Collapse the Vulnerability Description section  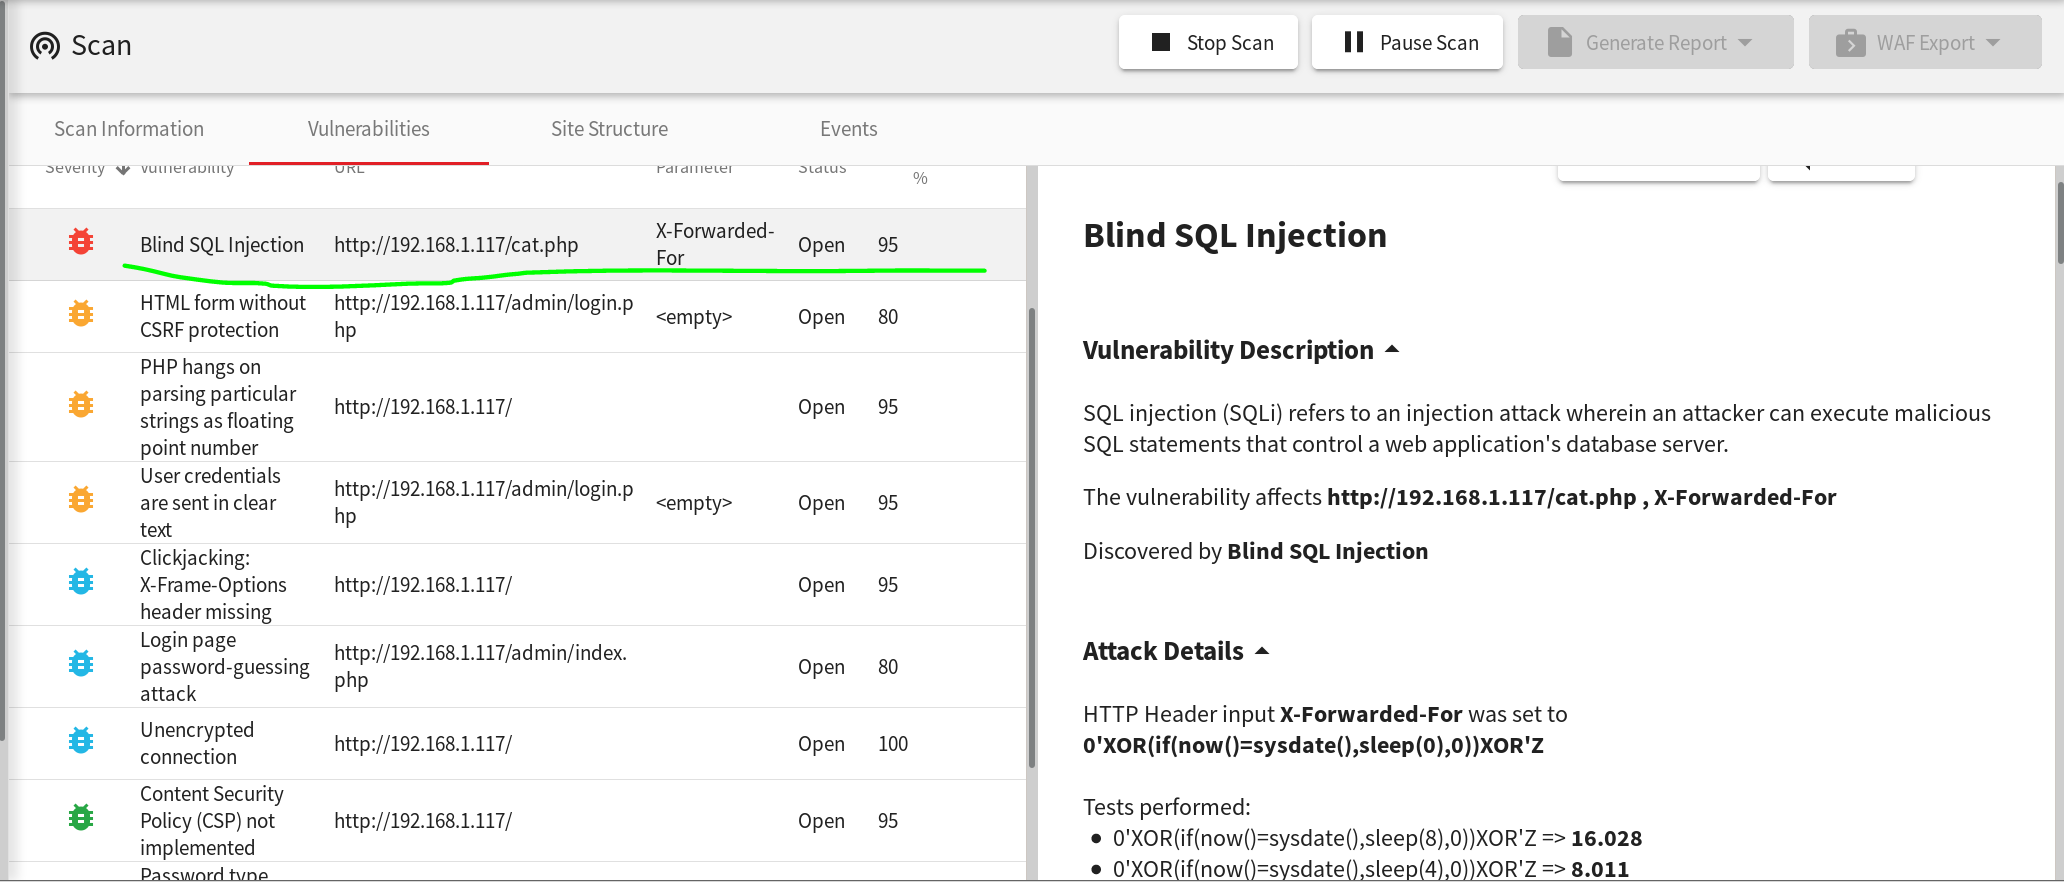[1392, 350]
